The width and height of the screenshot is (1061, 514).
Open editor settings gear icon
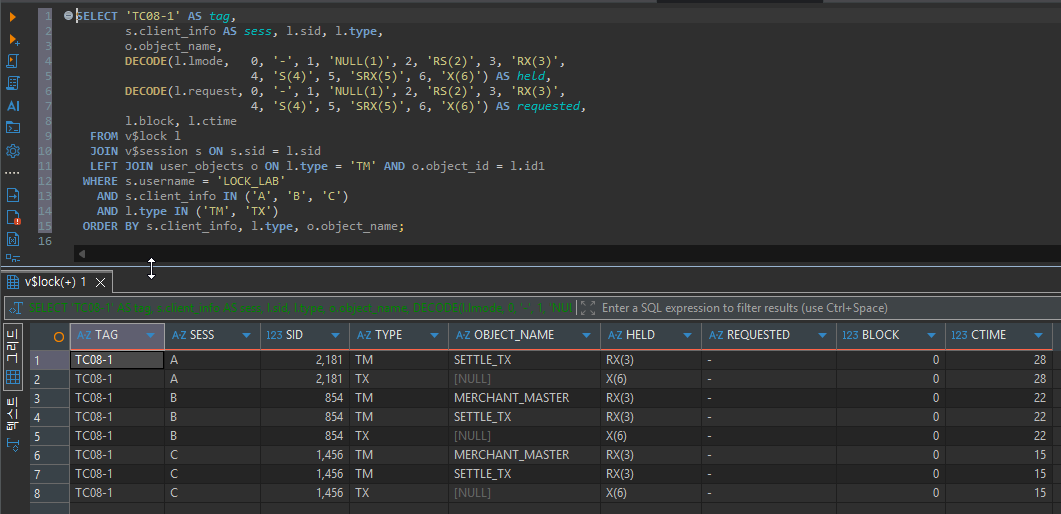pyautogui.click(x=12, y=150)
